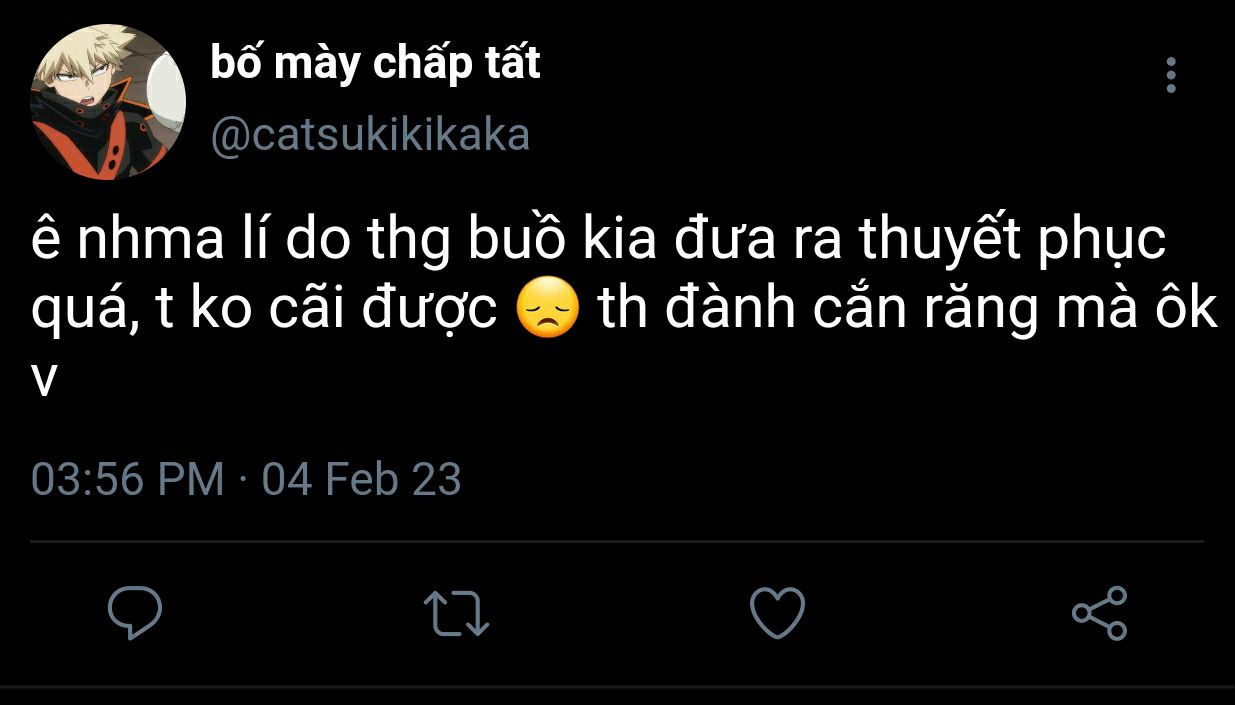Click the sad face emoji in tweet
Image resolution: width=1235 pixels, height=705 pixels.
click(547, 312)
